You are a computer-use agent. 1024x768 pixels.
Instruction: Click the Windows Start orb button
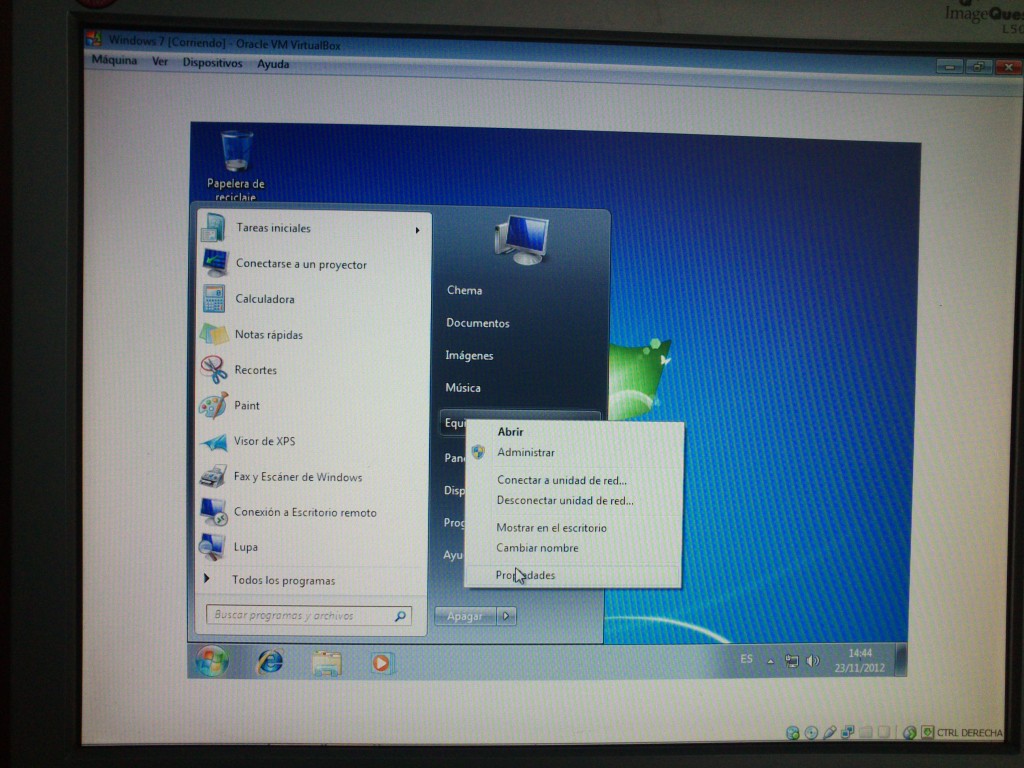coord(211,661)
